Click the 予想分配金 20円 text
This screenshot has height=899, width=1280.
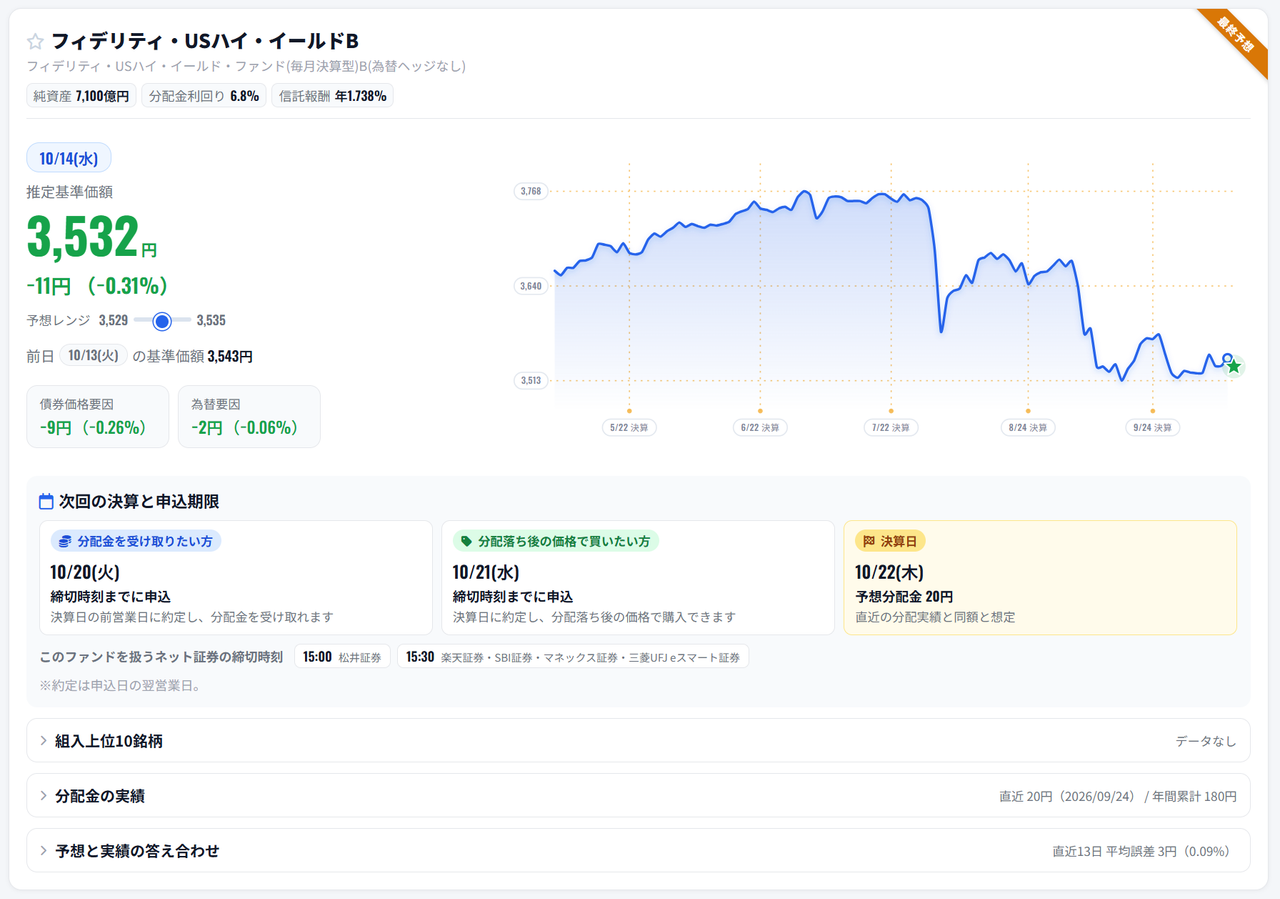pyautogui.click(x=904, y=597)
